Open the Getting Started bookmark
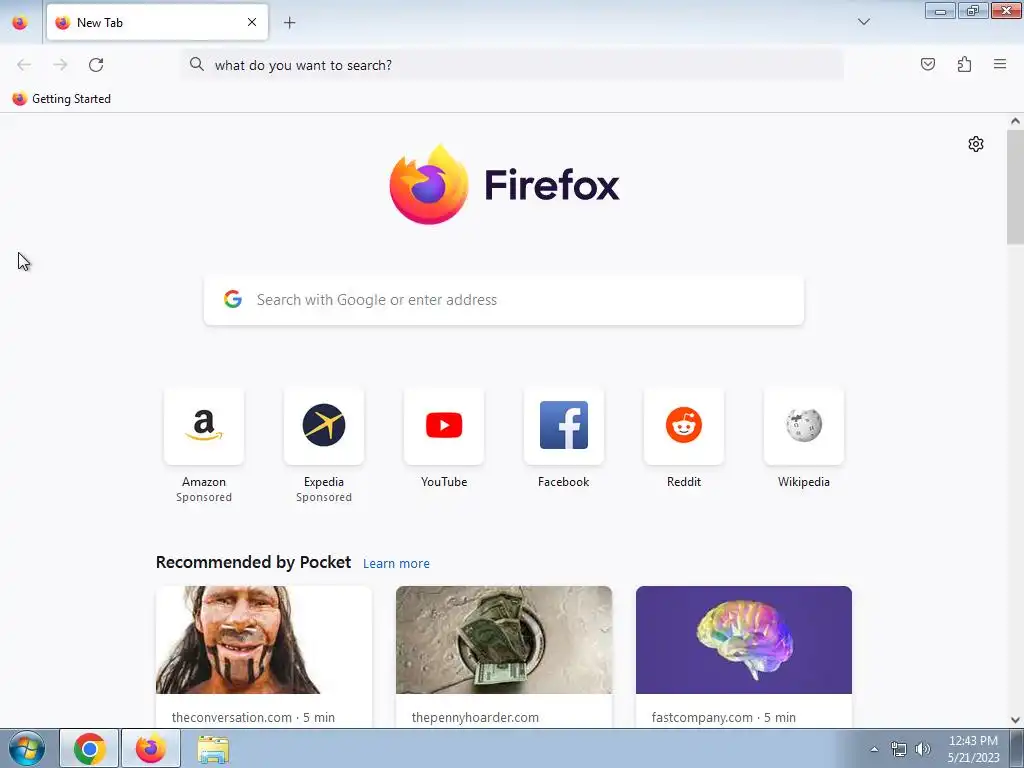 click(x=62, y=99)
